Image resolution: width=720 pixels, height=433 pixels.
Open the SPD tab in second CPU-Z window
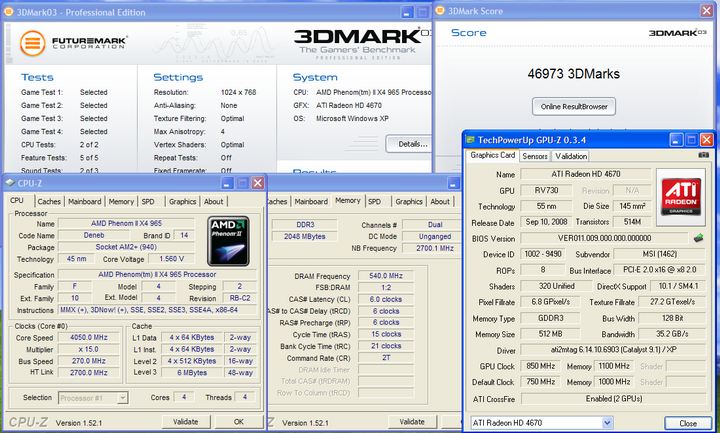click(374, 201)
